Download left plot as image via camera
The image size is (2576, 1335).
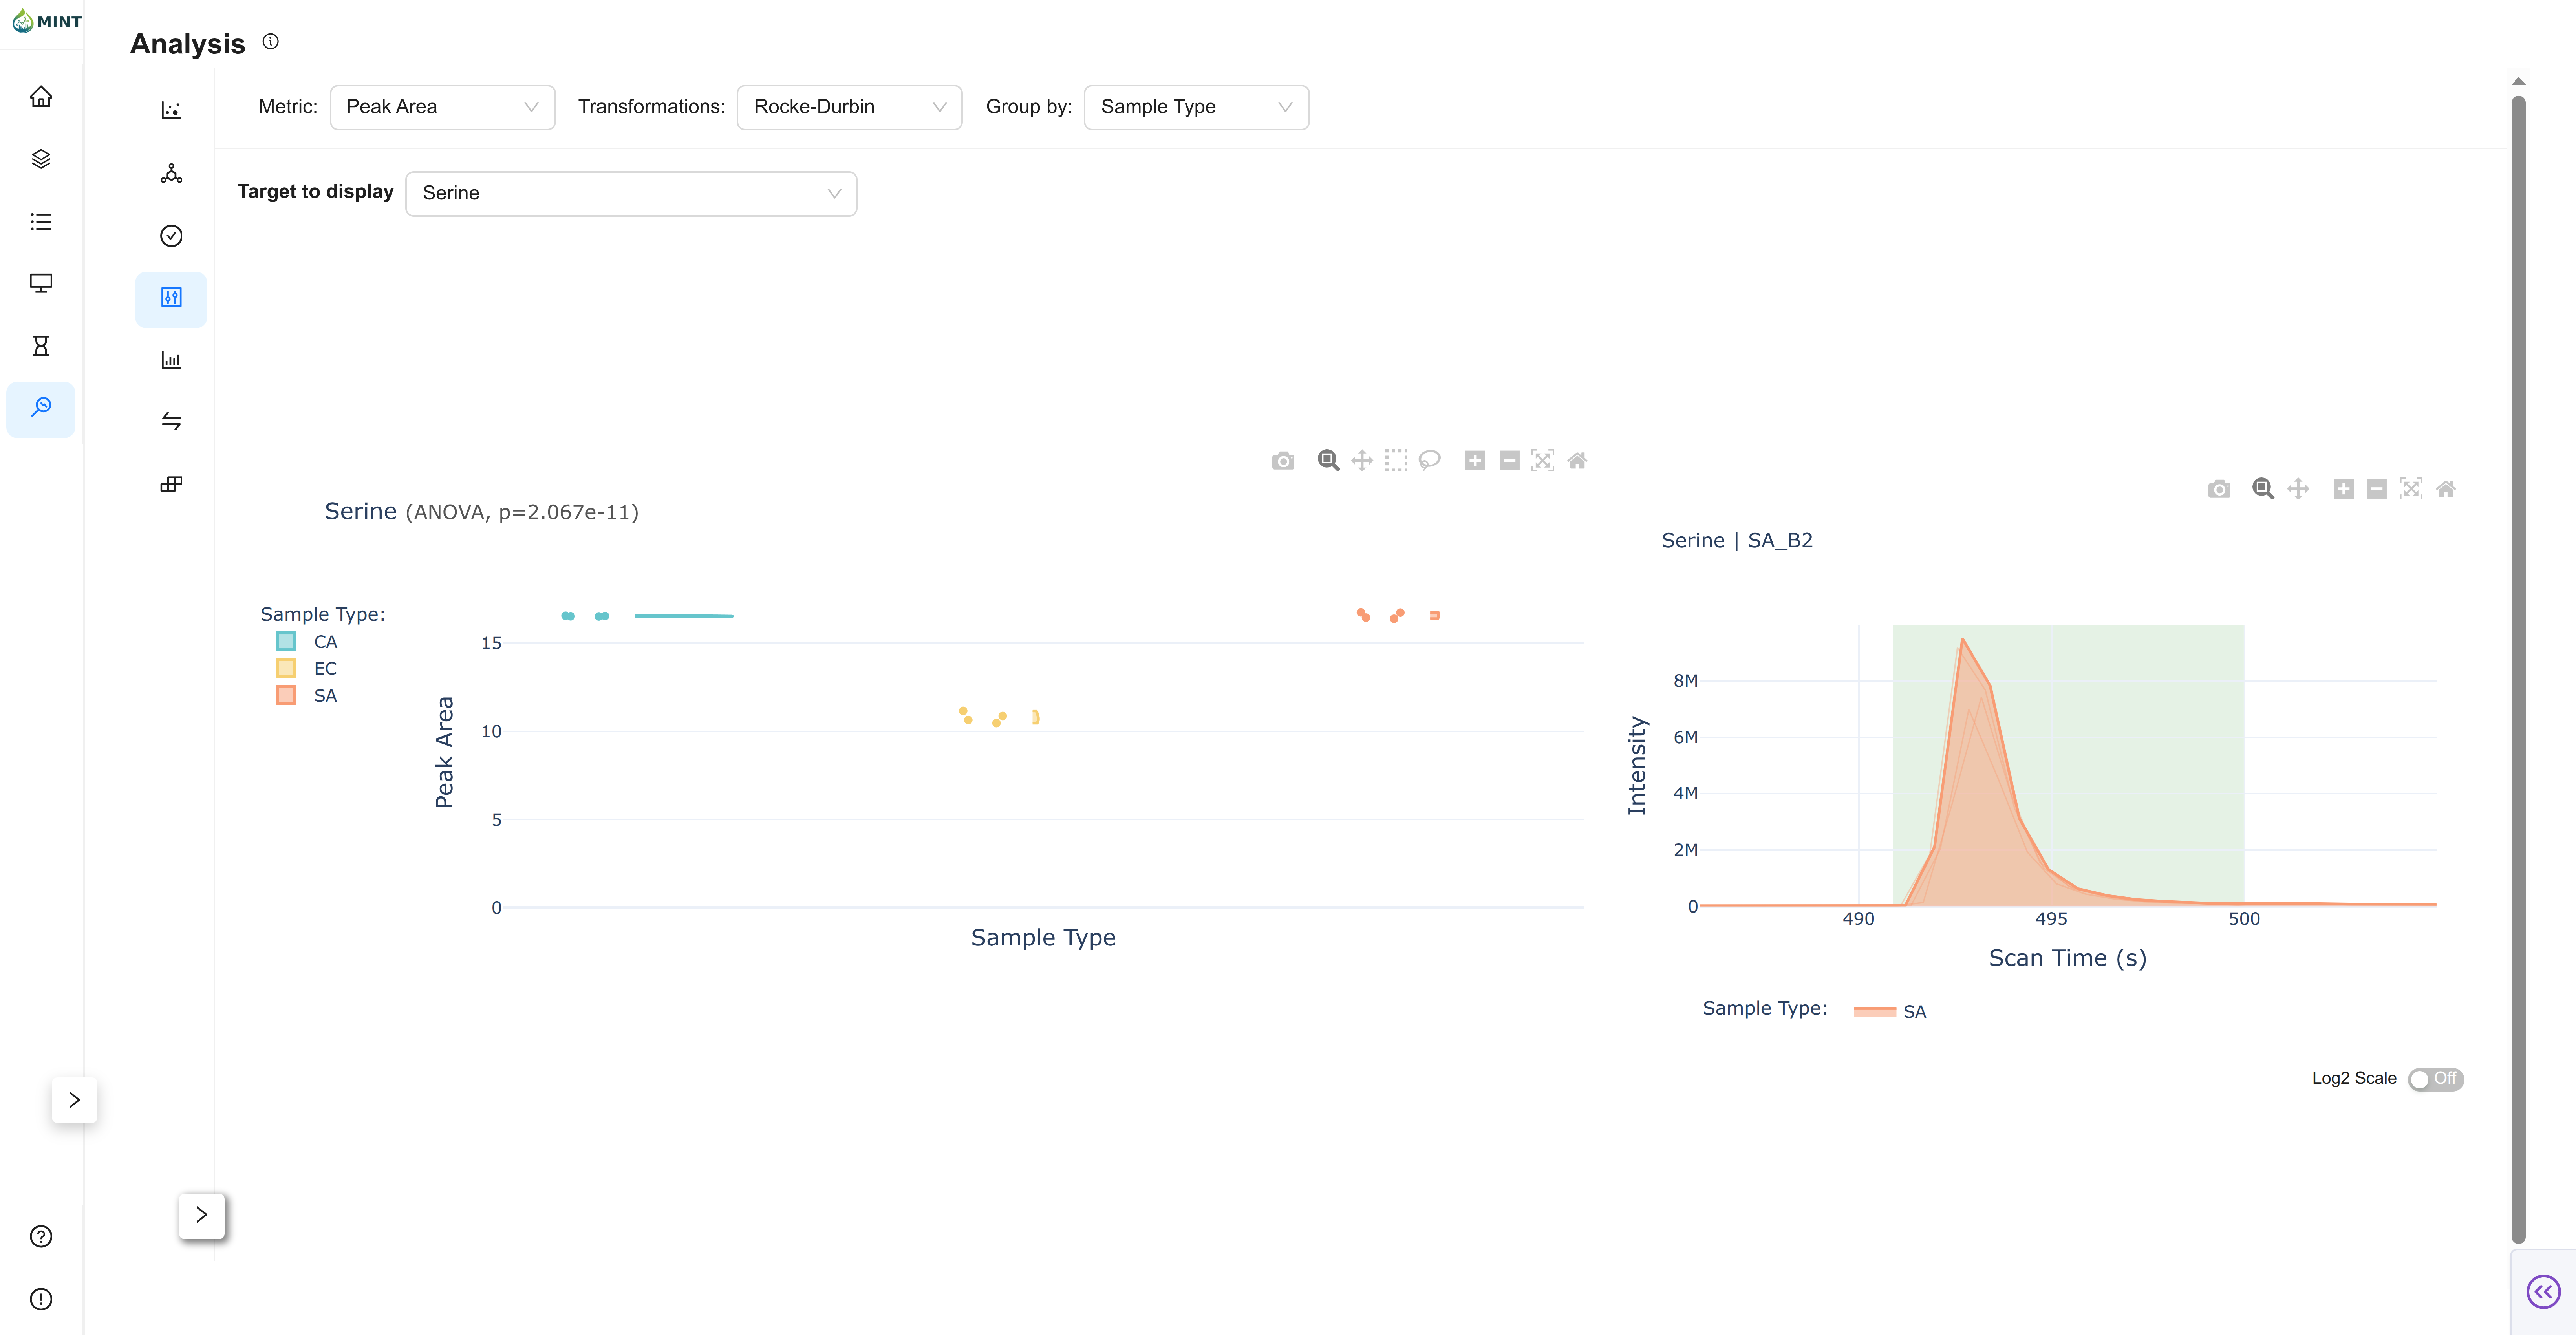(x=1283, y=461)
